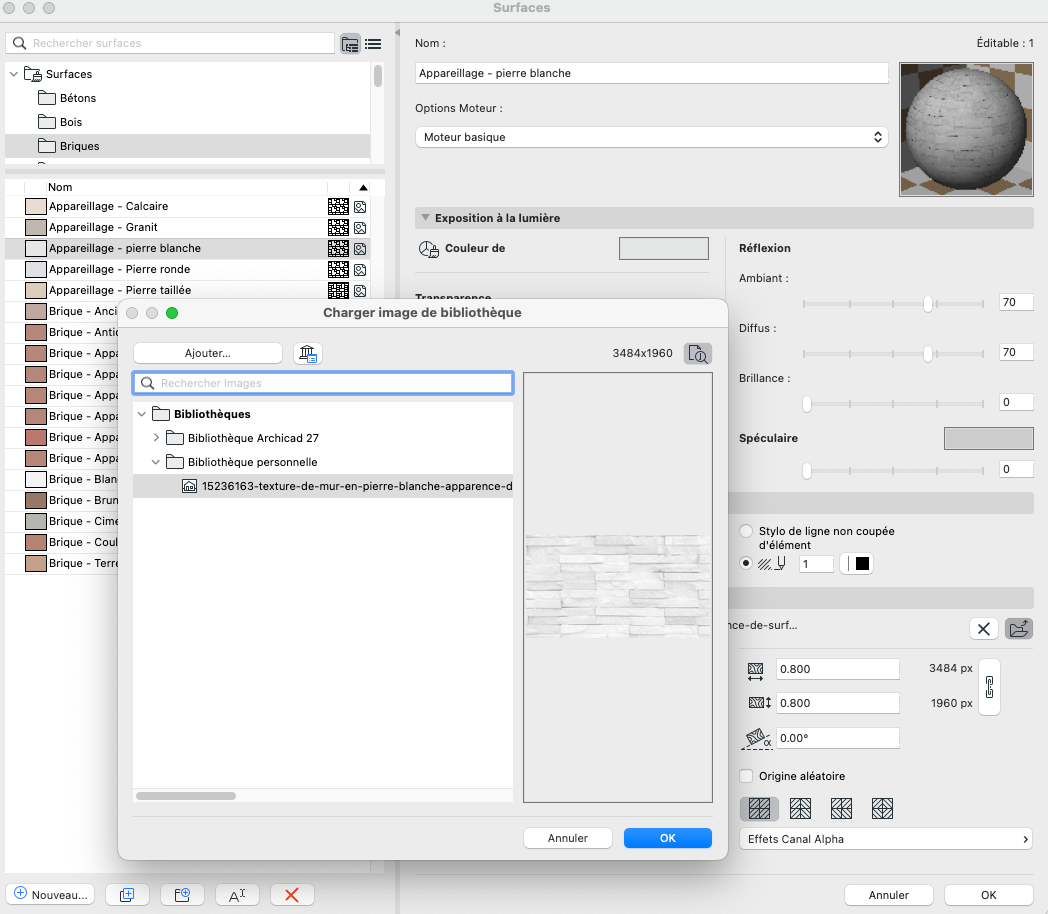Click the texture rotation angle icon

(757, 738)
